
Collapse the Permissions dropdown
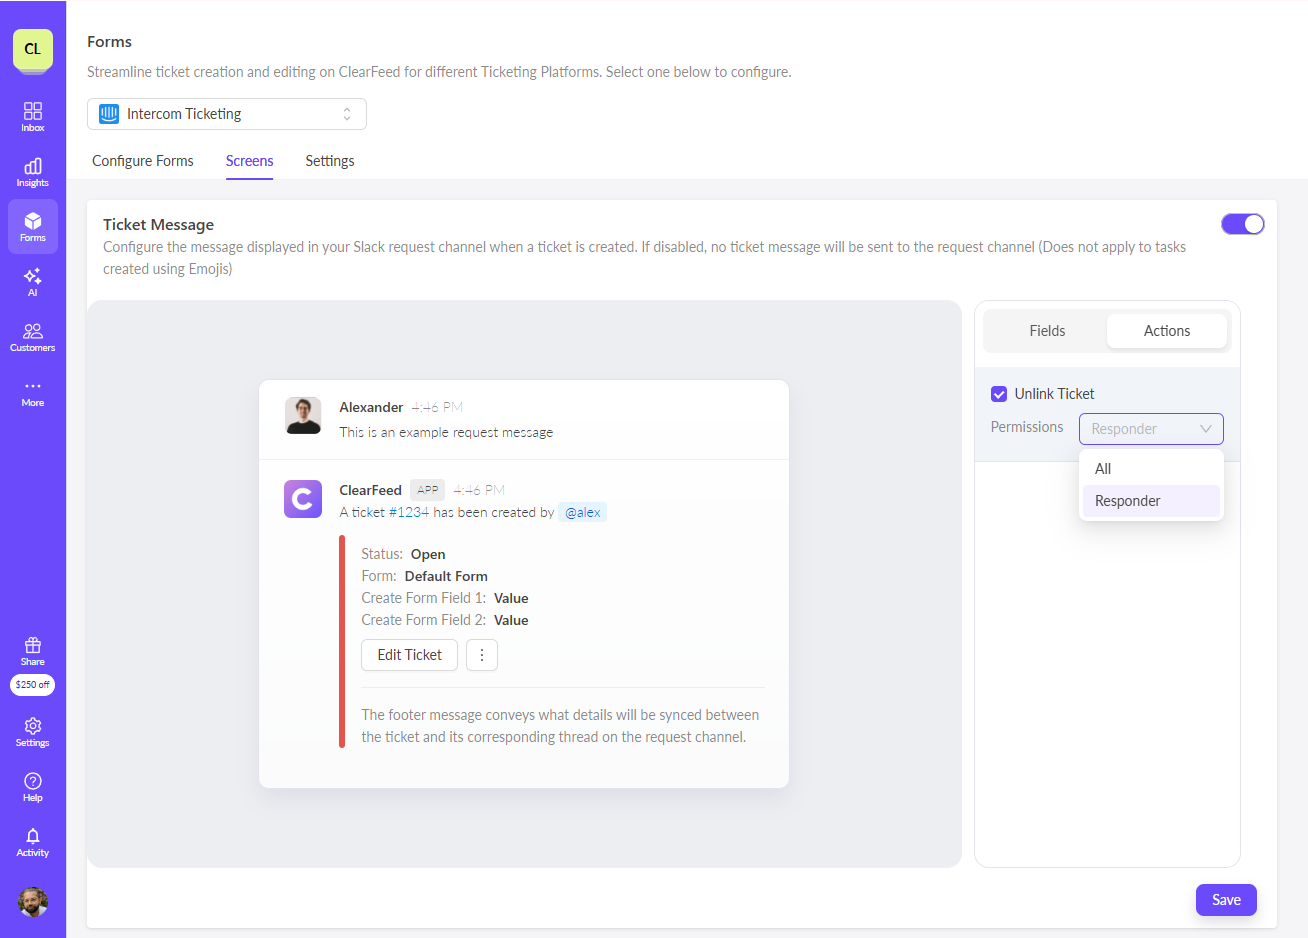1151,429
